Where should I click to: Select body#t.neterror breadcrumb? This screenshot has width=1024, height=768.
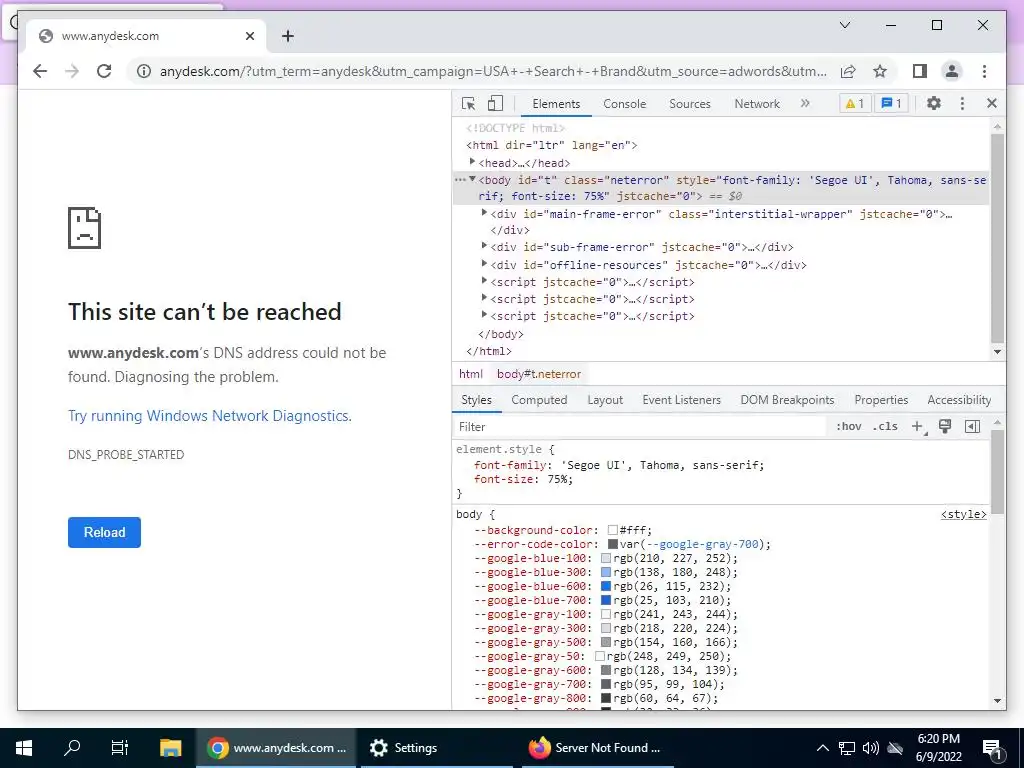[x=539, y=374]
